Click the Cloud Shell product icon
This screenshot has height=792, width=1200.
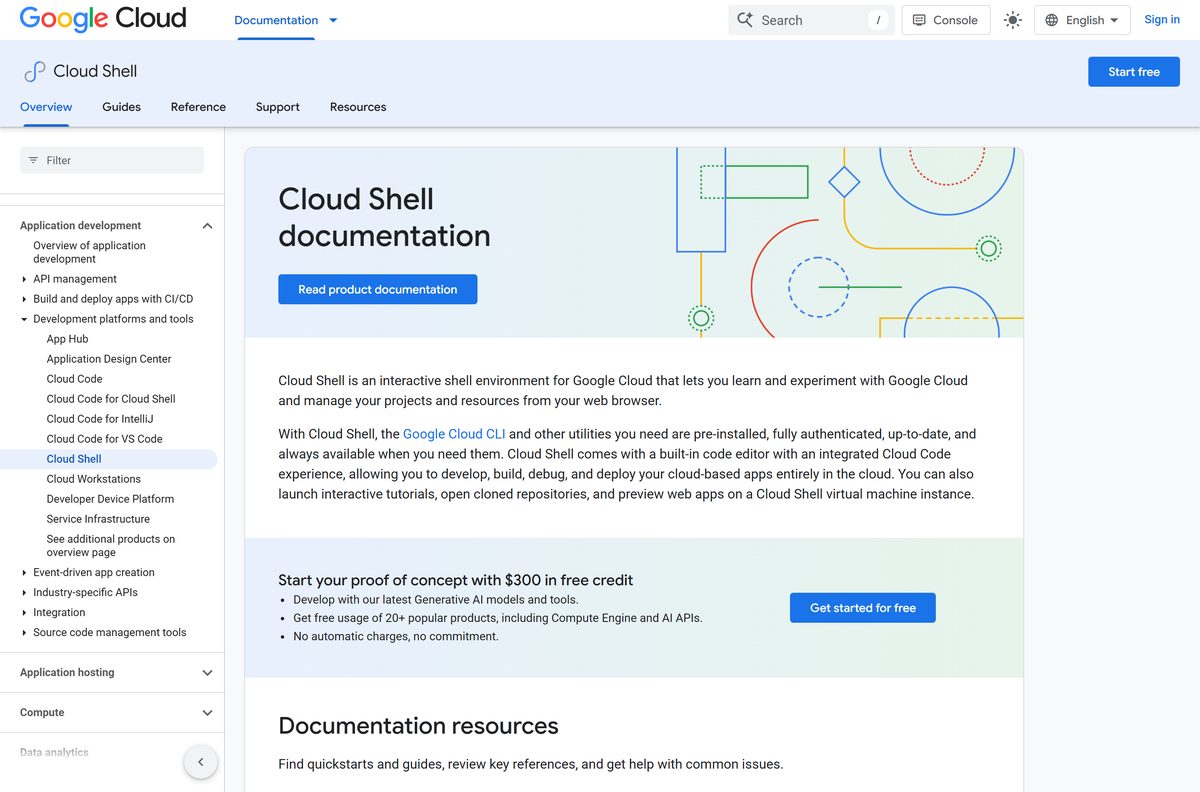(x=34, y=71)
